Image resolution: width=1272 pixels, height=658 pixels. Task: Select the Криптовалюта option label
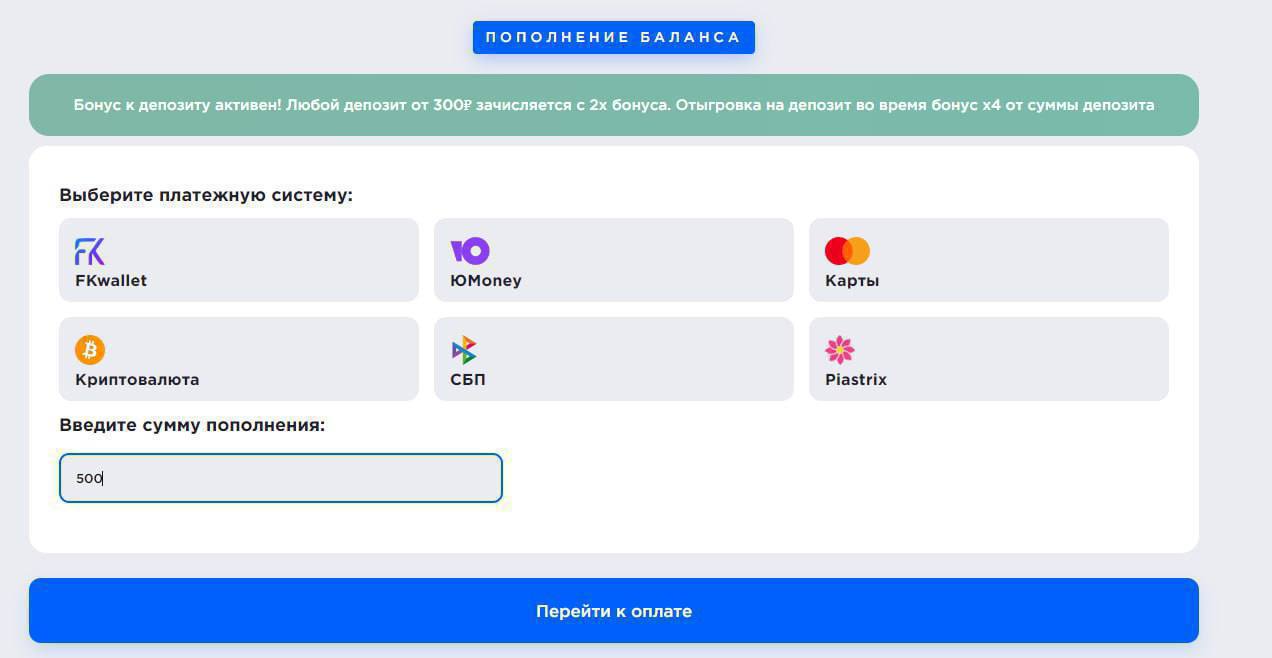tap(137, 380)
